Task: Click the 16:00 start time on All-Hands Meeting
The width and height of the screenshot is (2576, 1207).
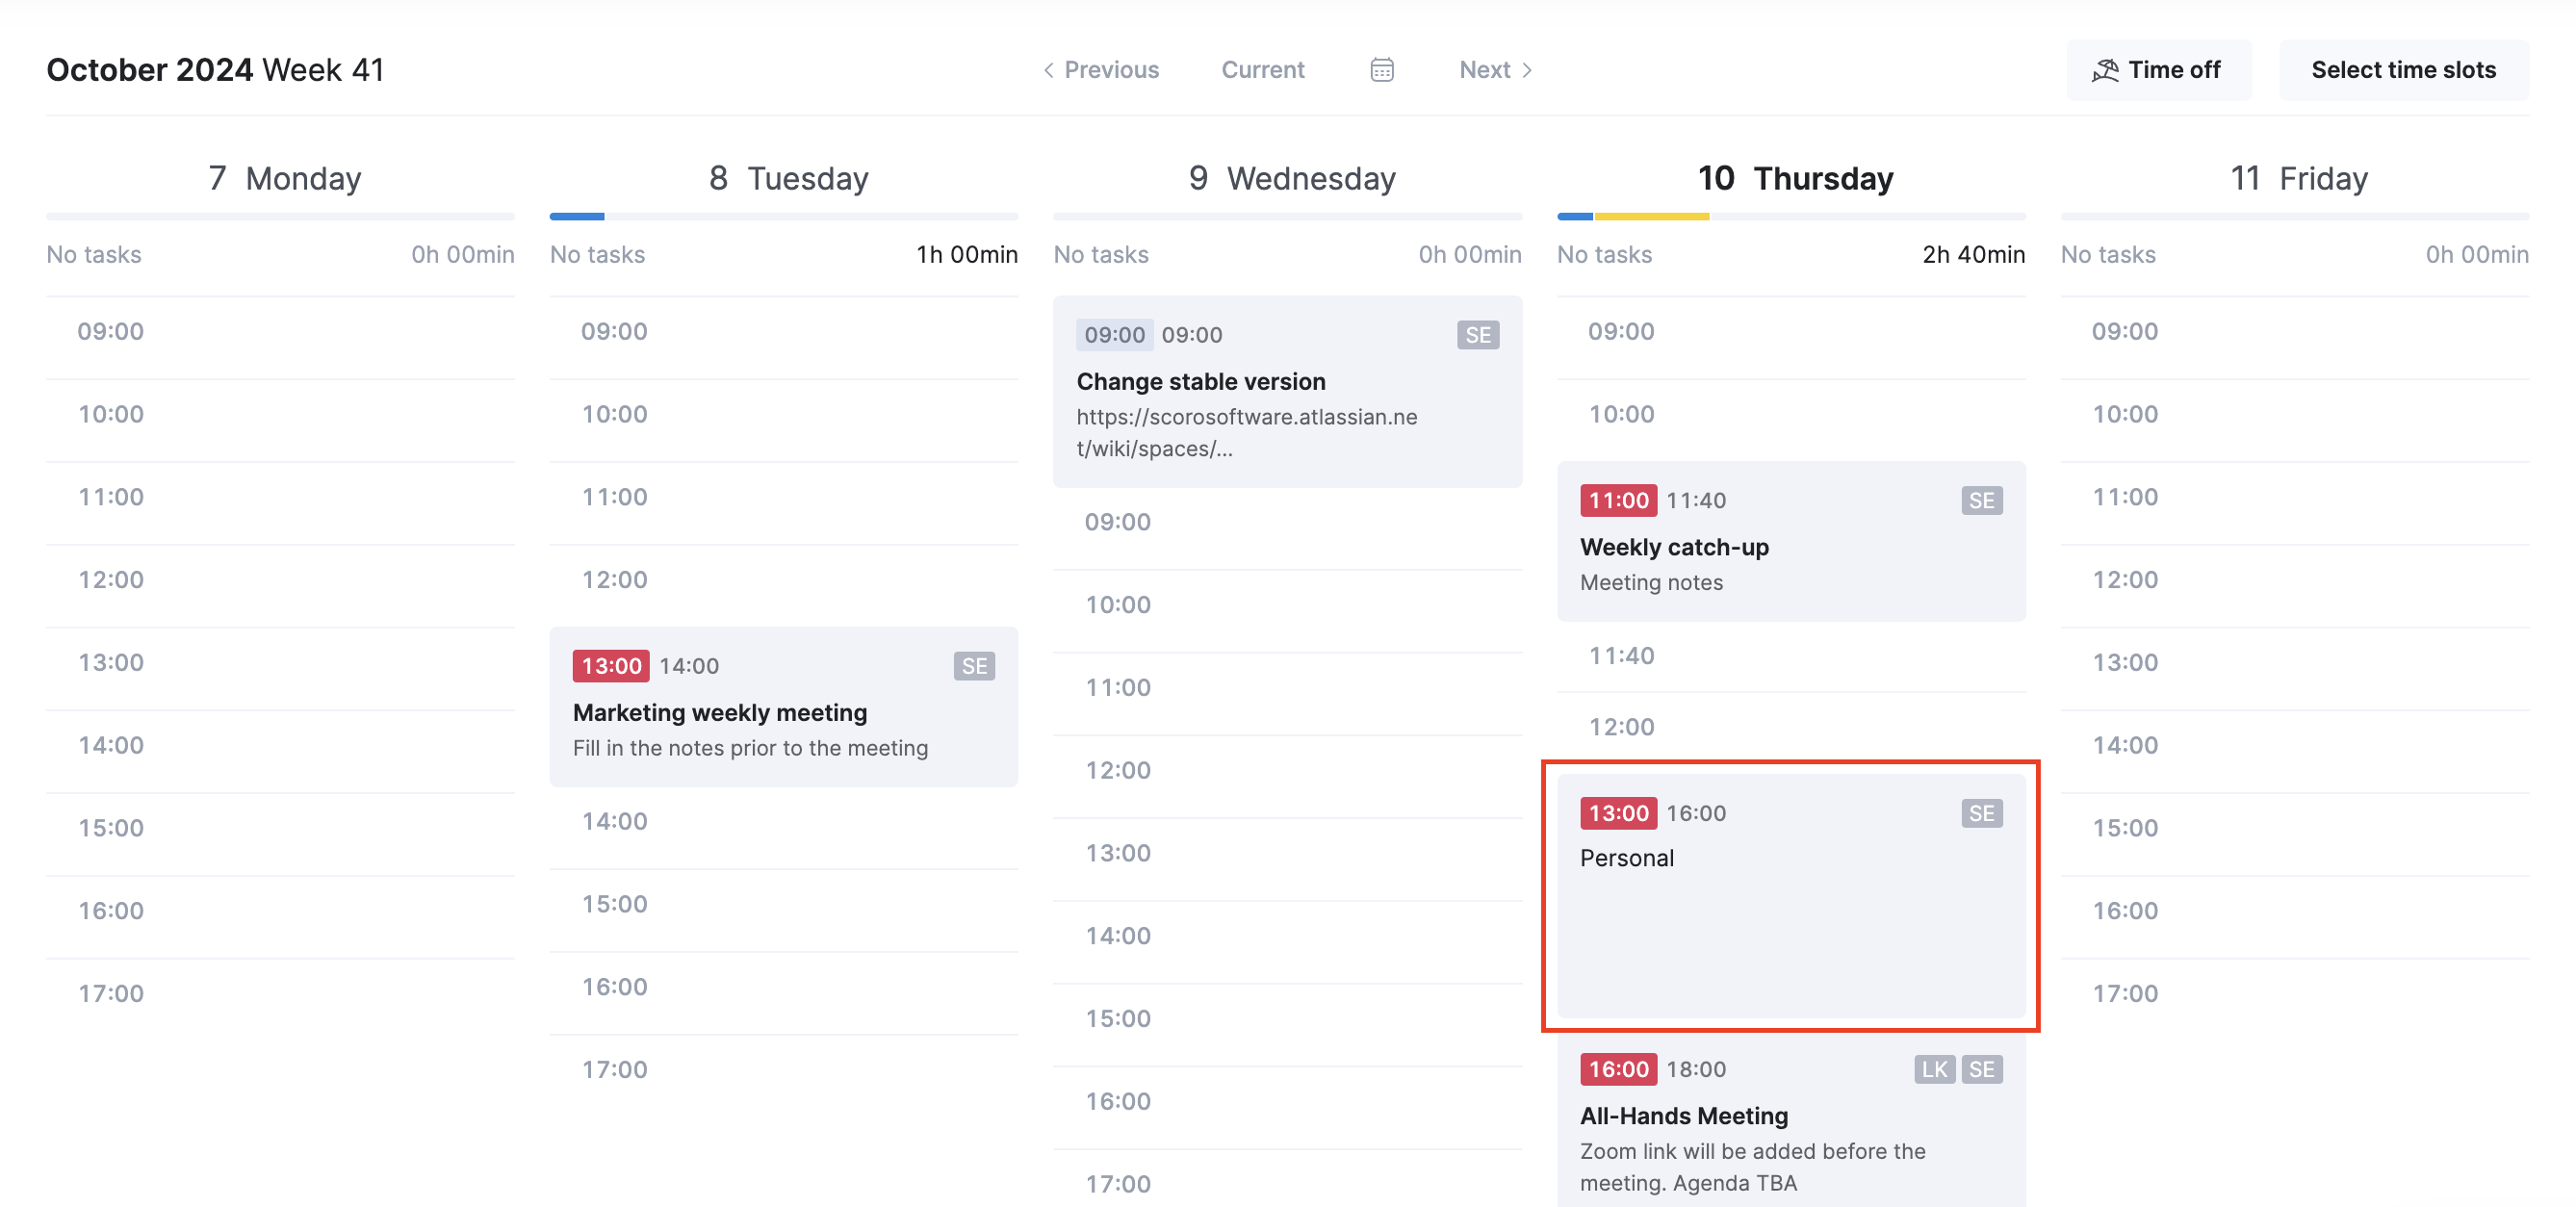Action: [1618, 1069]
